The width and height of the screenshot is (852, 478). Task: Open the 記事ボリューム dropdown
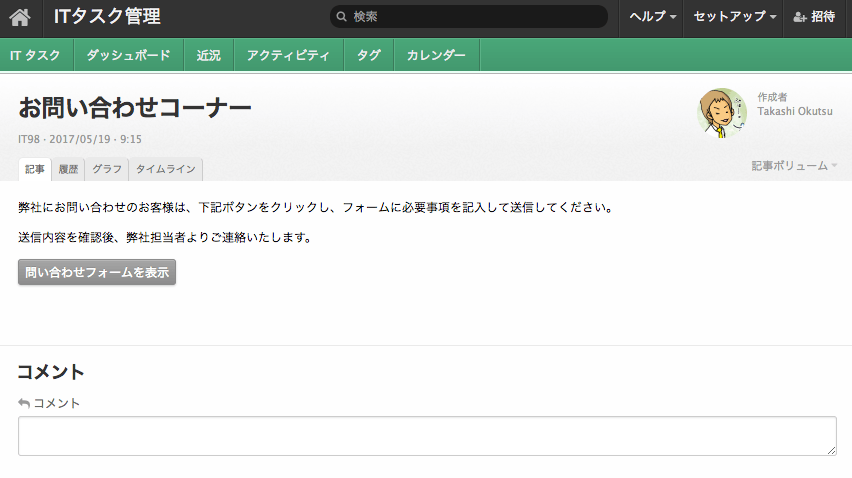tap(794, 165)
